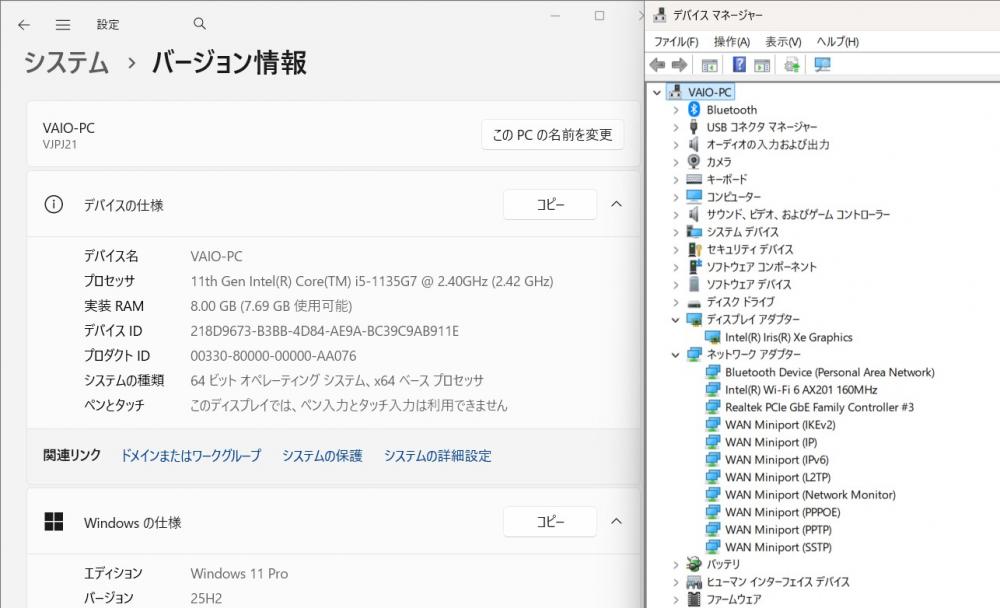Select WAN Miniport (PPPOE) entry

(x=783, y=512)
